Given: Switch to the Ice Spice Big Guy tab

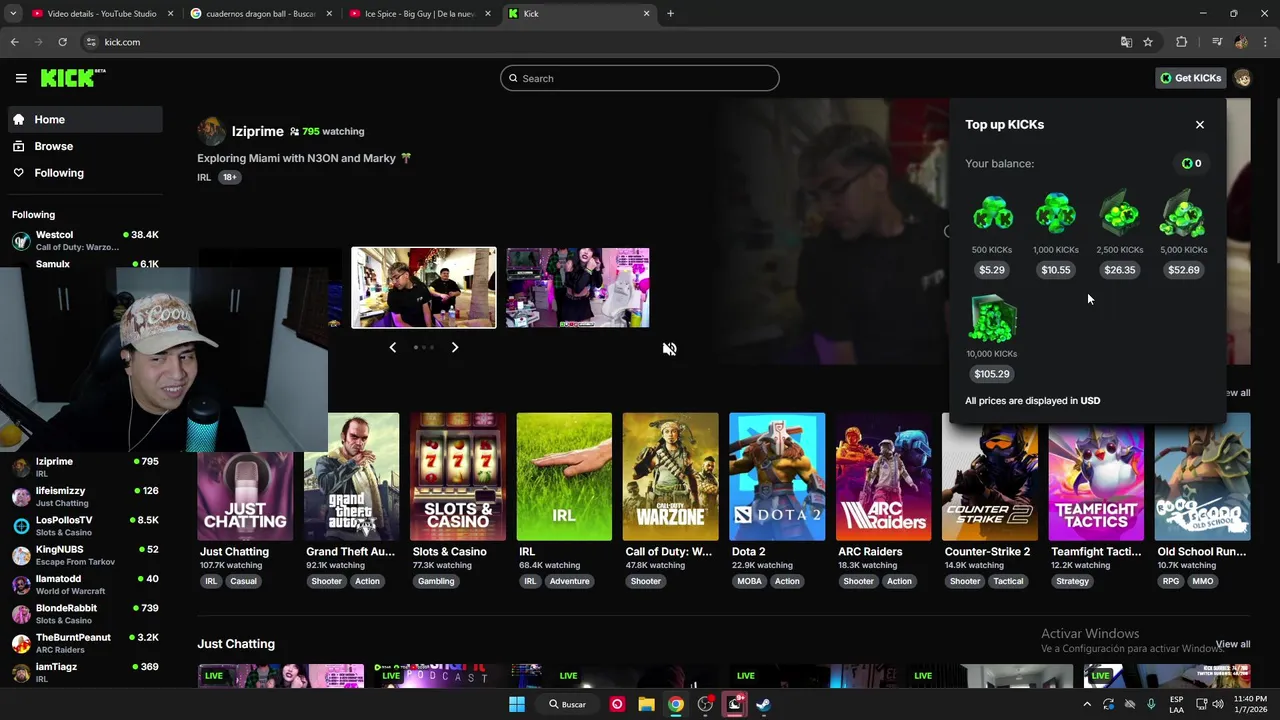Looking at the screenshot, I should pyautogui.click(x=420, y=14).
